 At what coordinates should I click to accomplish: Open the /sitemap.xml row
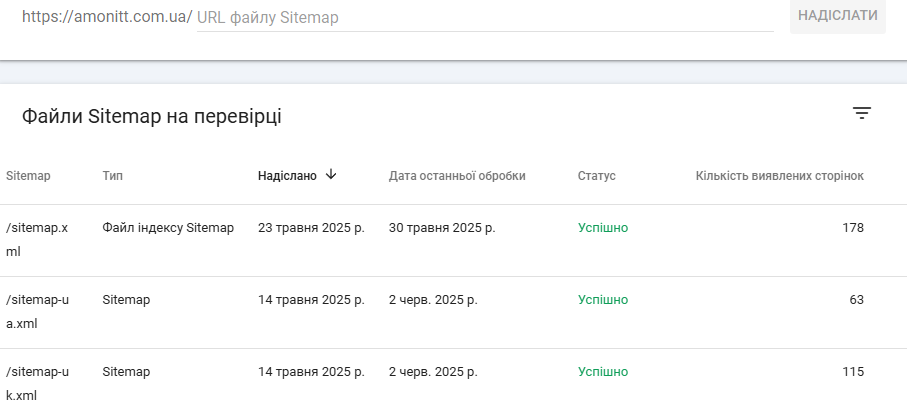(454, 240)
